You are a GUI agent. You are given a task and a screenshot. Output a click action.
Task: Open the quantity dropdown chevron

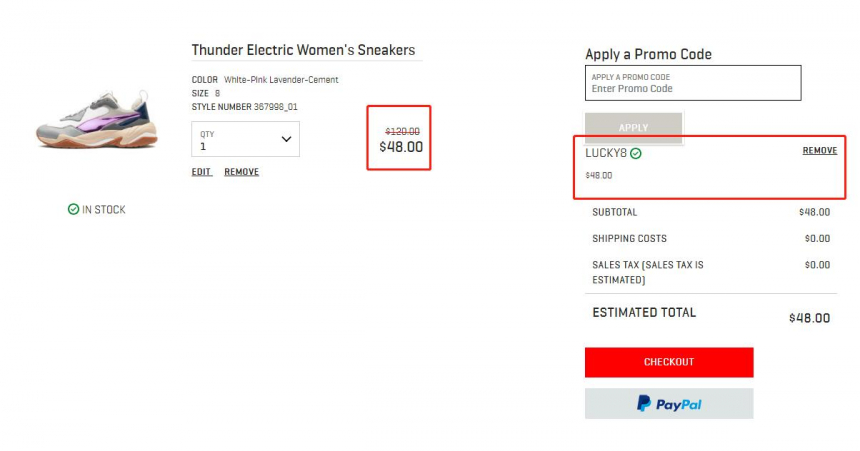(x=286, y=139)
